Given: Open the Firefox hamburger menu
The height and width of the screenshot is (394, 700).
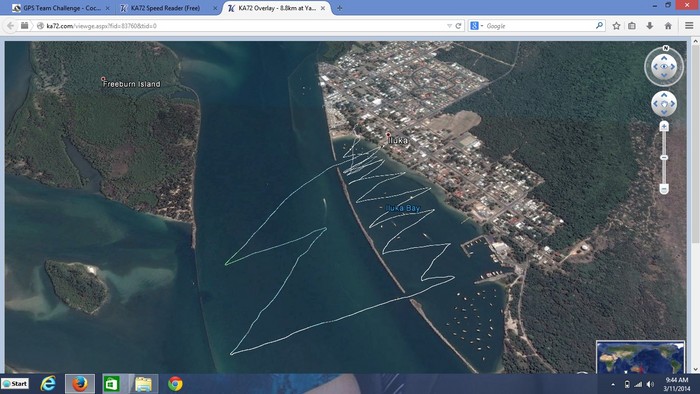Looking at the screenshot, I should click(689, 26).
